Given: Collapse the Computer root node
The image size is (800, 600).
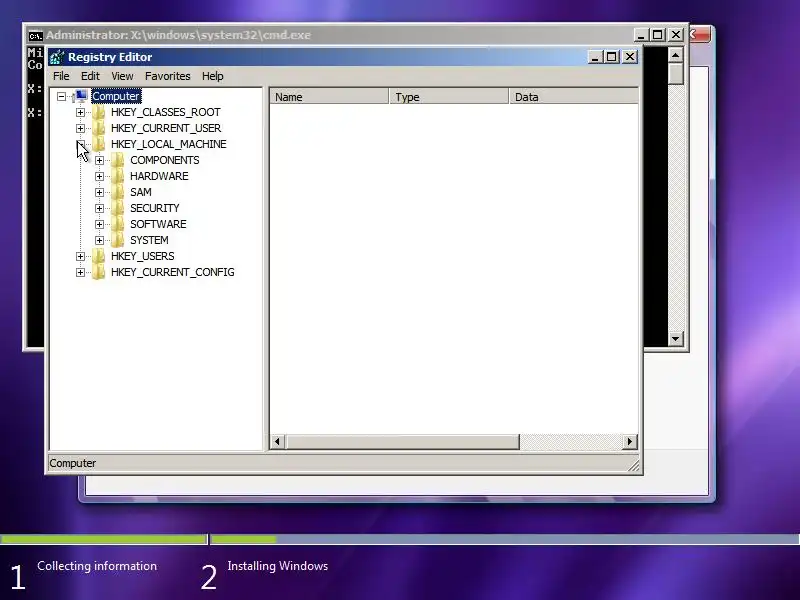Looking at the screenshot, I should click(x=61, y=96).
